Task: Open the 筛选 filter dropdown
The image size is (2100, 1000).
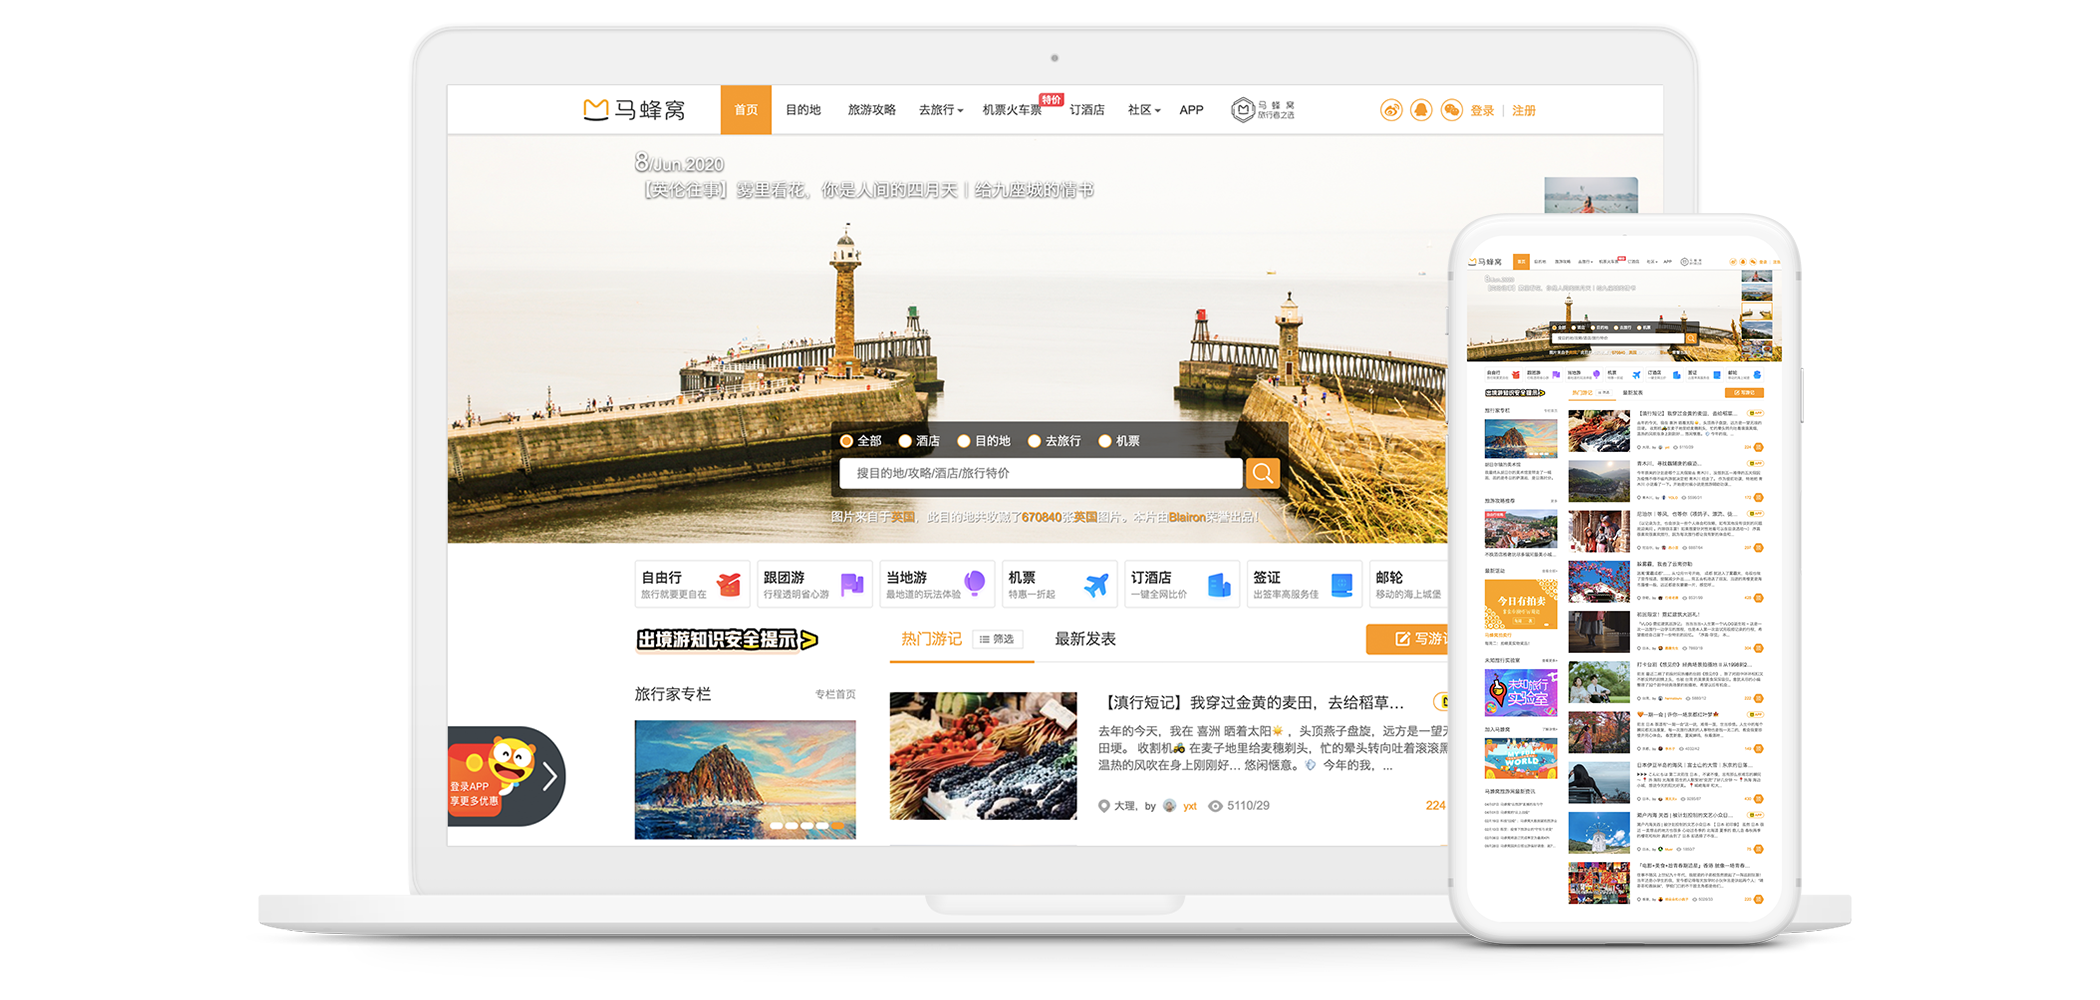Action: 997,639
